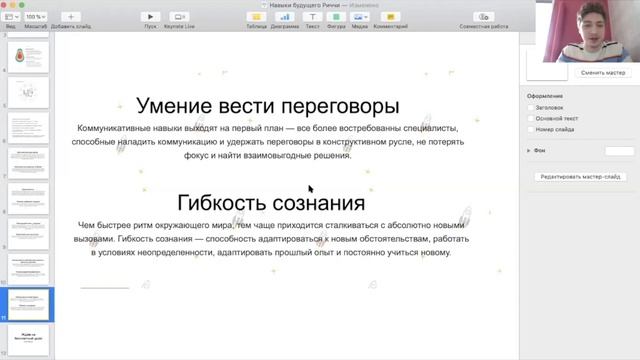Add a Comment (Комментарий)
This screenshot has height=360, width=640.
391,17
